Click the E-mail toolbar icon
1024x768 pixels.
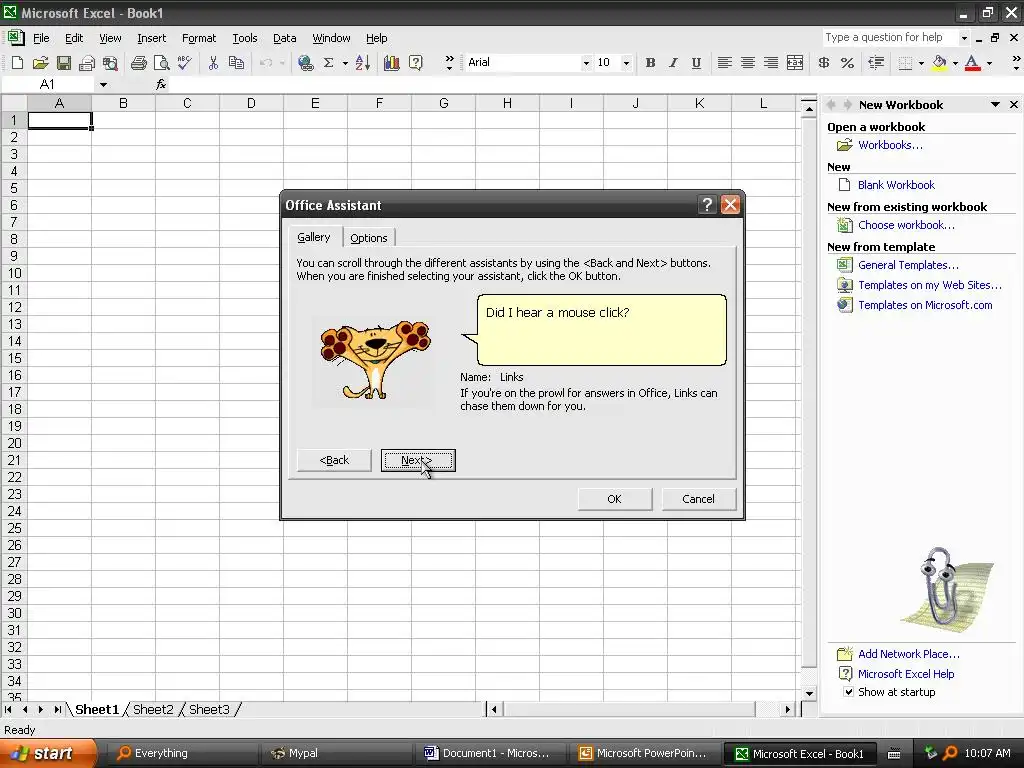click(86, 63)
